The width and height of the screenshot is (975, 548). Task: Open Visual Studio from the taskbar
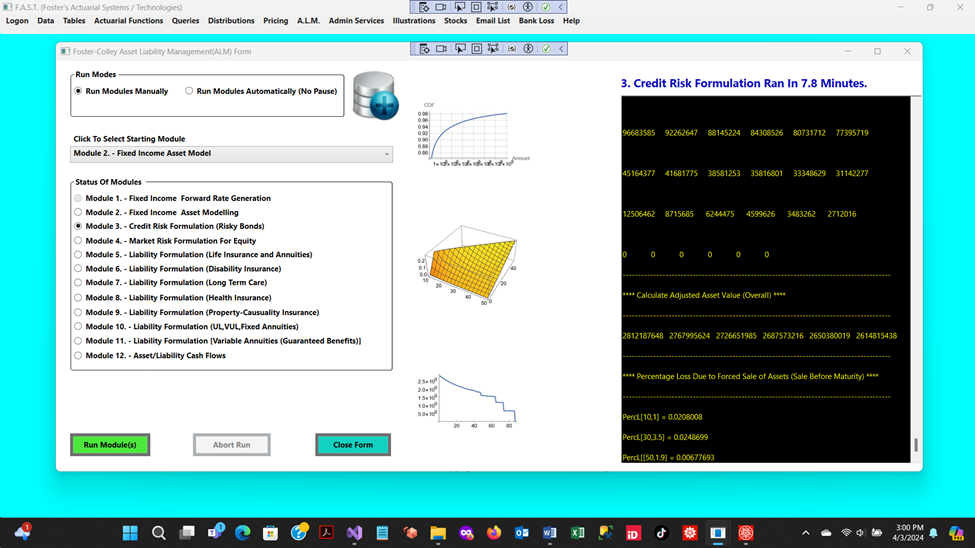pos(354,533)
